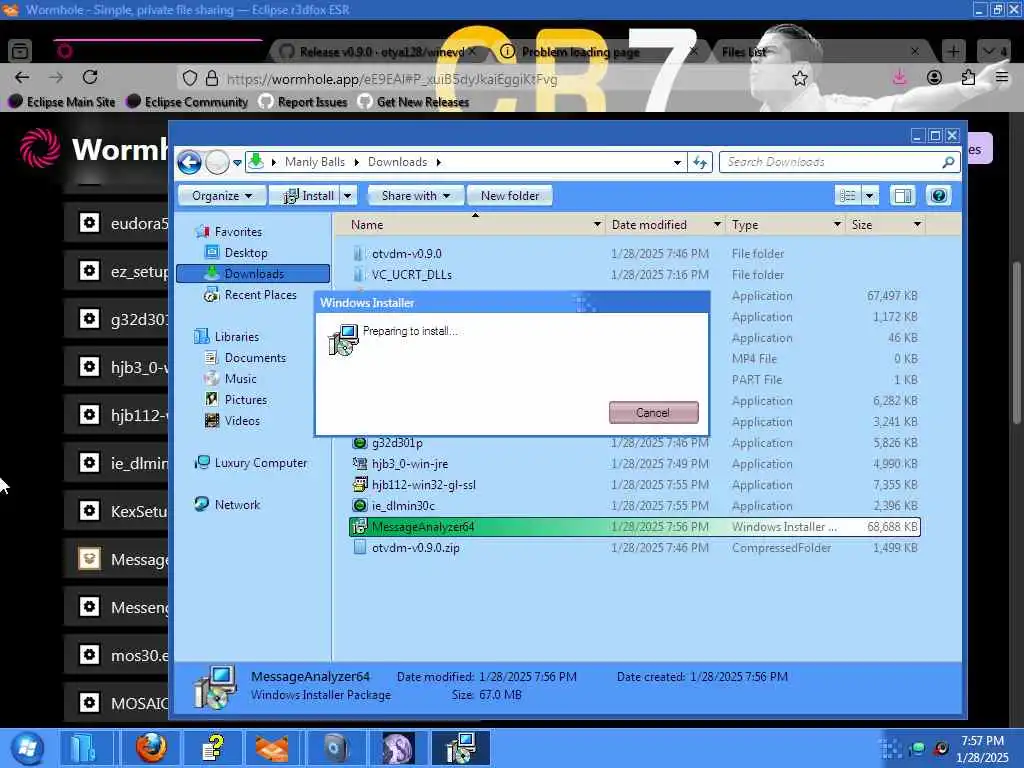Open the Get New Releases bookmark
Screen dimensions: 1024x768
coord(414,102)
